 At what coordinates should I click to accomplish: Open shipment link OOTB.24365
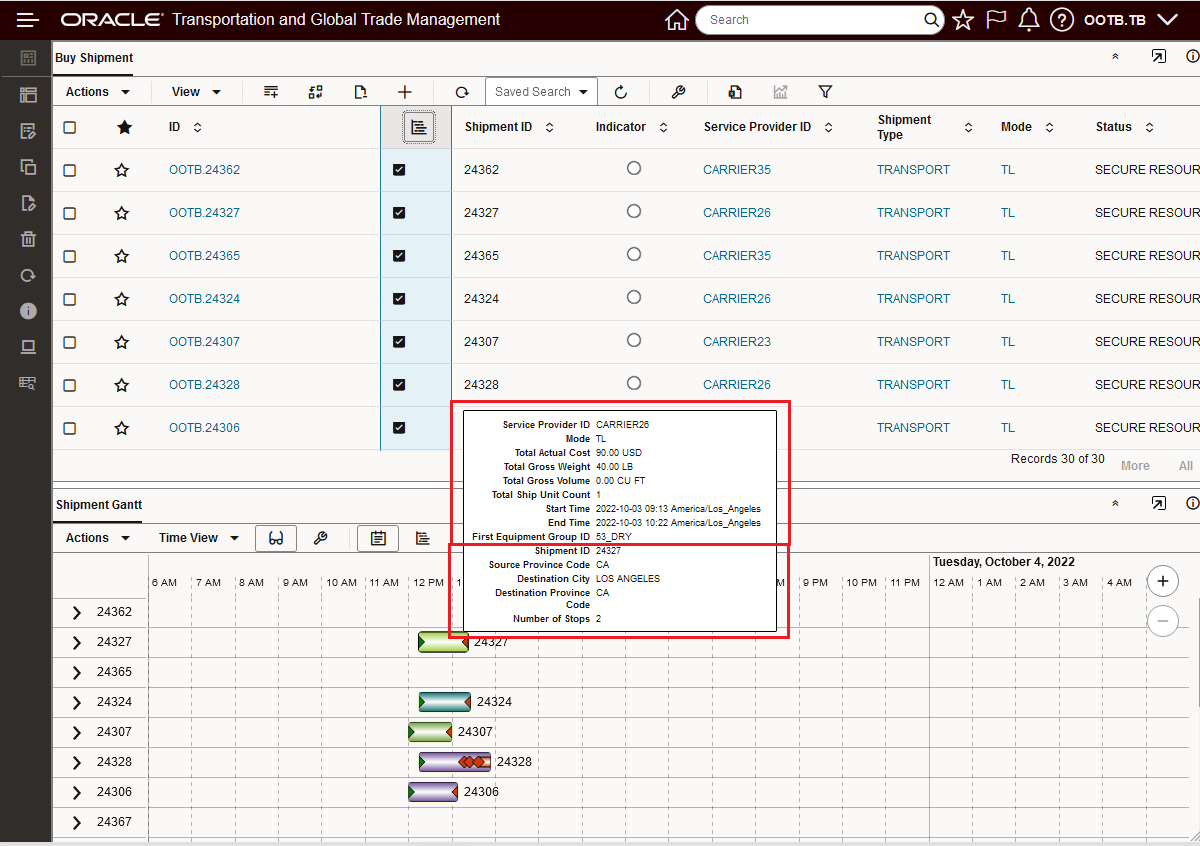204,256
